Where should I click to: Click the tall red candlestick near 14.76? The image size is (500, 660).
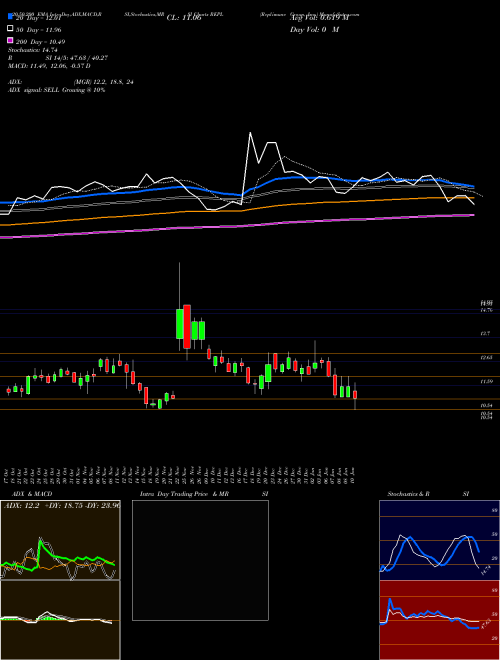click(187, 326)
